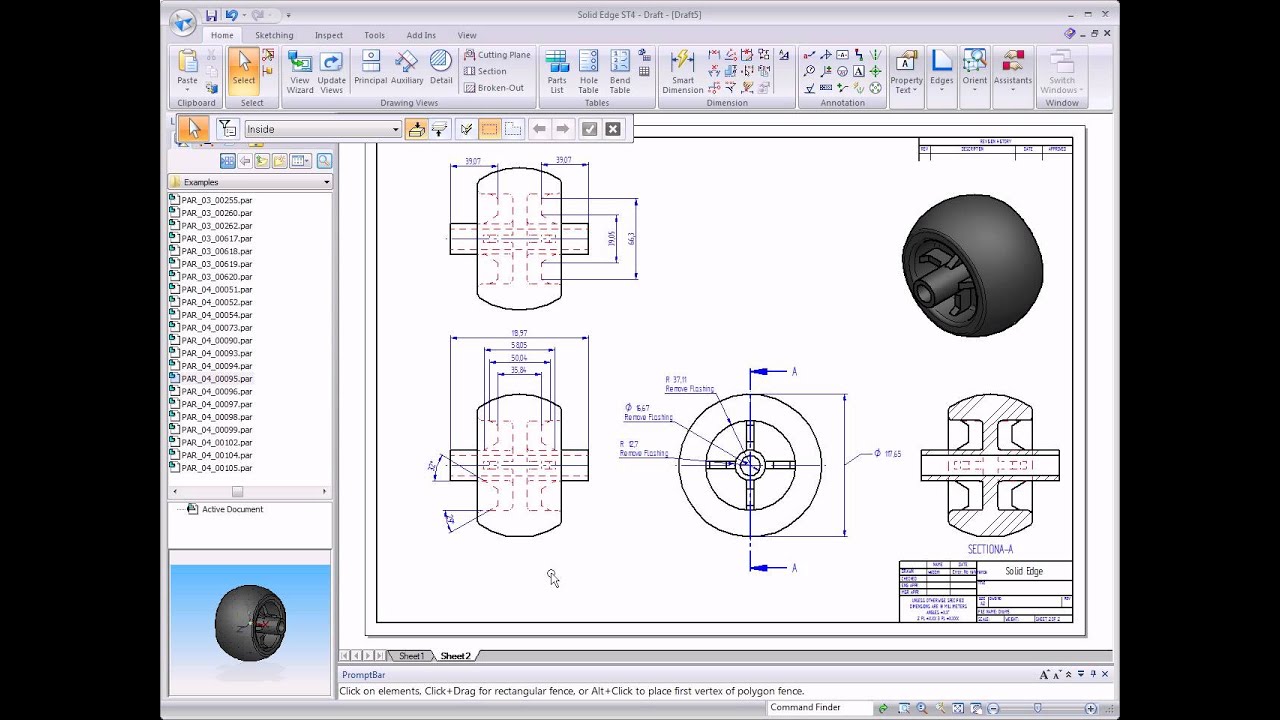The width and height of the screenshot is (1280, 720).
Task: Toggle the pencil-check select option button
Action: click(x=465, y=129)
